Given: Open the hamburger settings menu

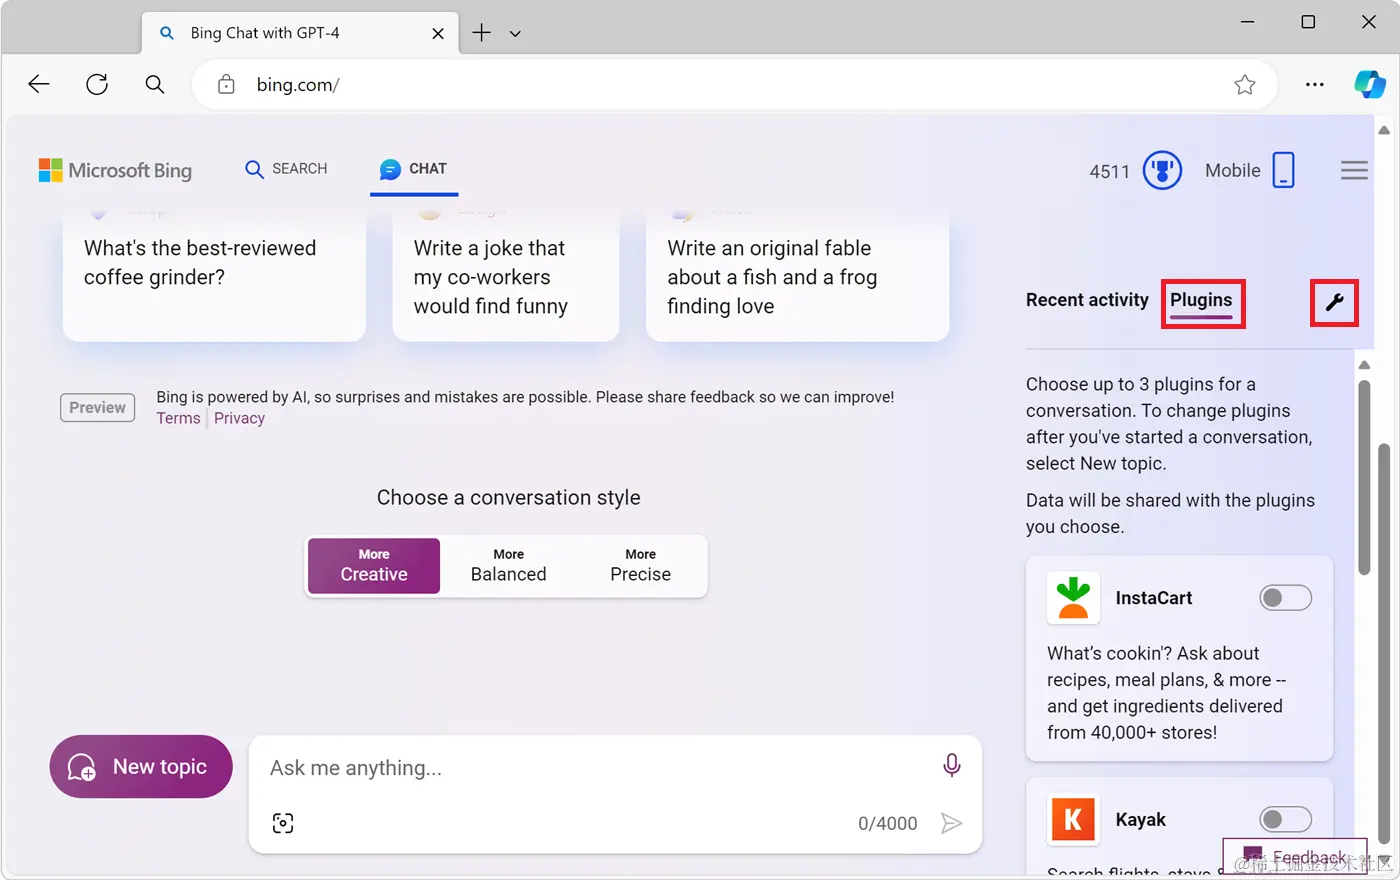Looking at the screenshot, I should coord(1354,170).
